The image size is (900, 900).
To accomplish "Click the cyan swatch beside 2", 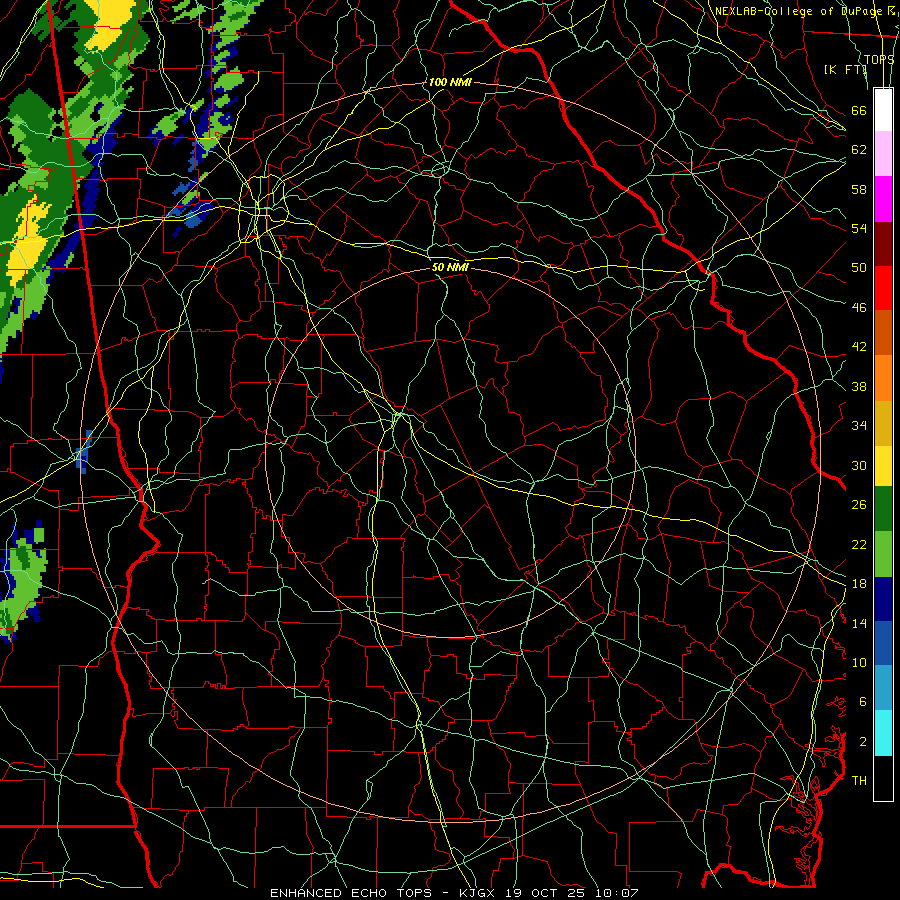I will click(x=883, y=732).
